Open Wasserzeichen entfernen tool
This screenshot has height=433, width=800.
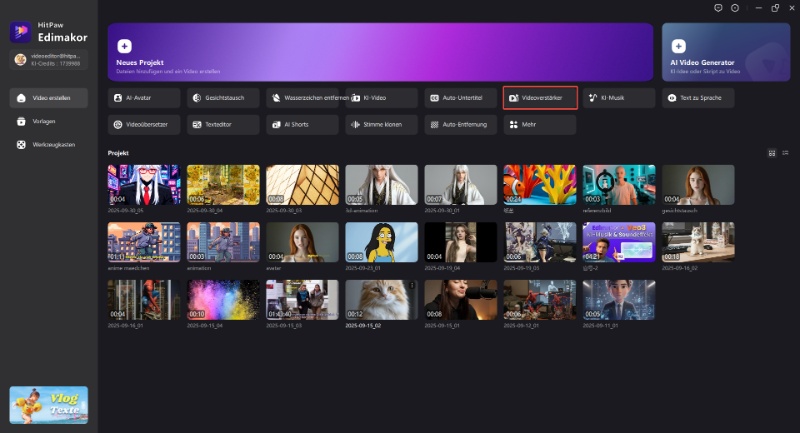pyautogui.click(x=302, y=98)
